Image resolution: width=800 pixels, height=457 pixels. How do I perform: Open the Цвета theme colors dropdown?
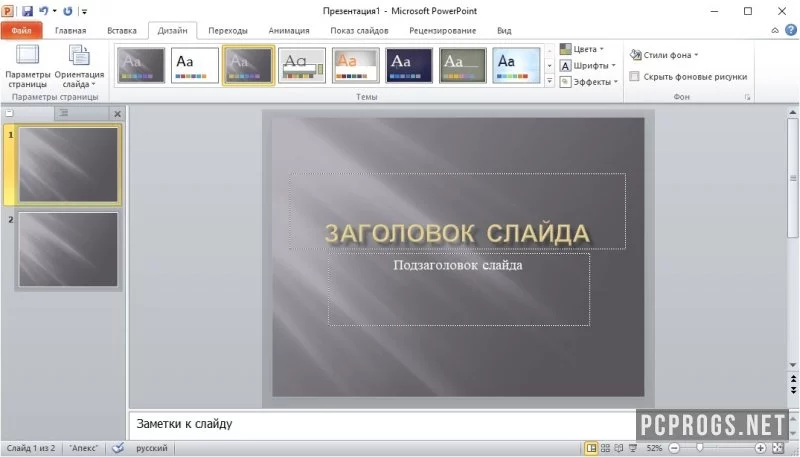tap(582, 49)
